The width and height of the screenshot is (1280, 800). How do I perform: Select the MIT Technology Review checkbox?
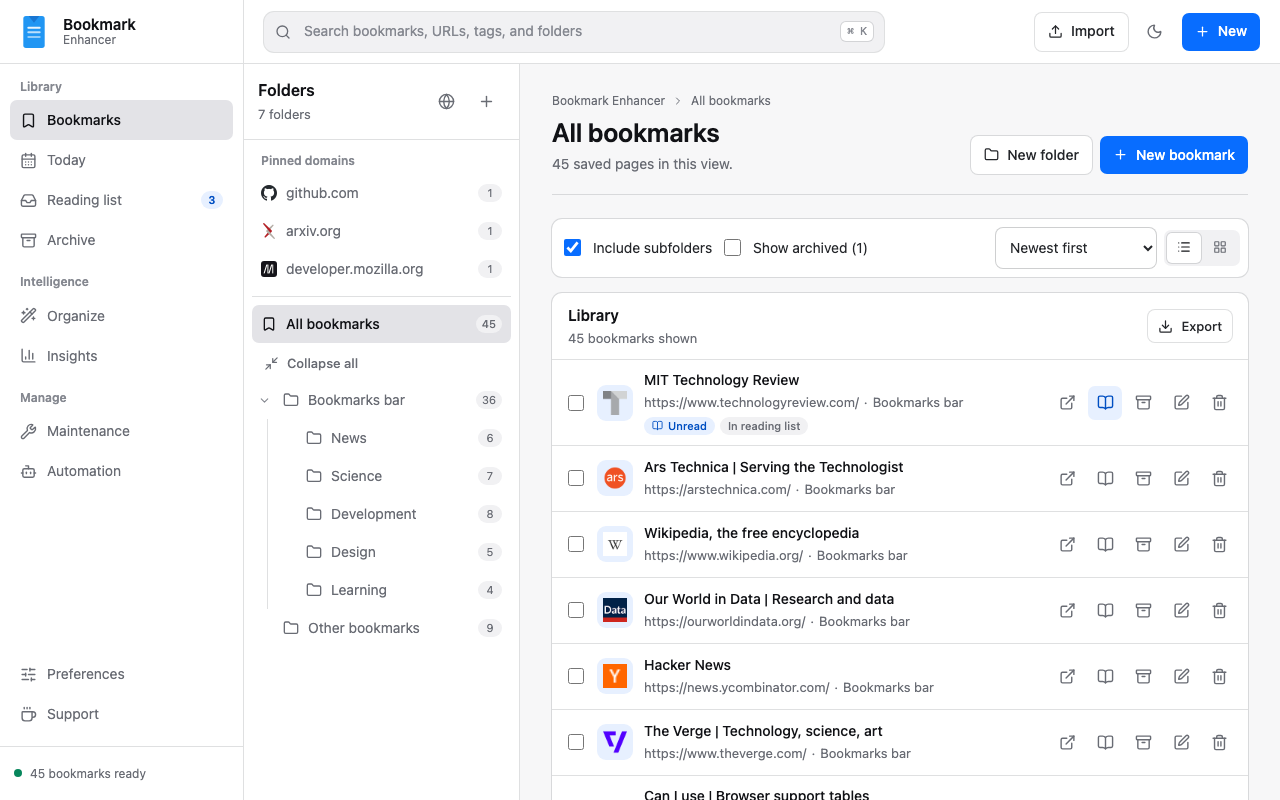(576, 403)
